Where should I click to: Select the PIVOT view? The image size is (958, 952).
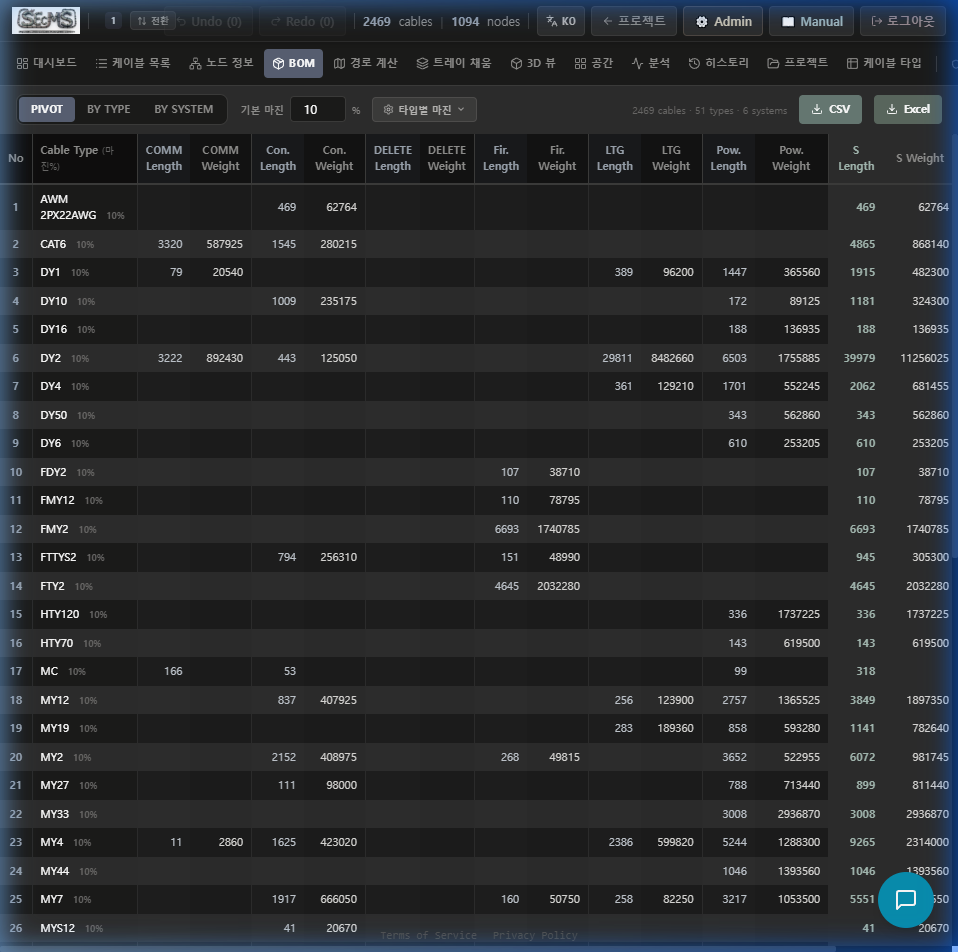(x=46, y=109)
